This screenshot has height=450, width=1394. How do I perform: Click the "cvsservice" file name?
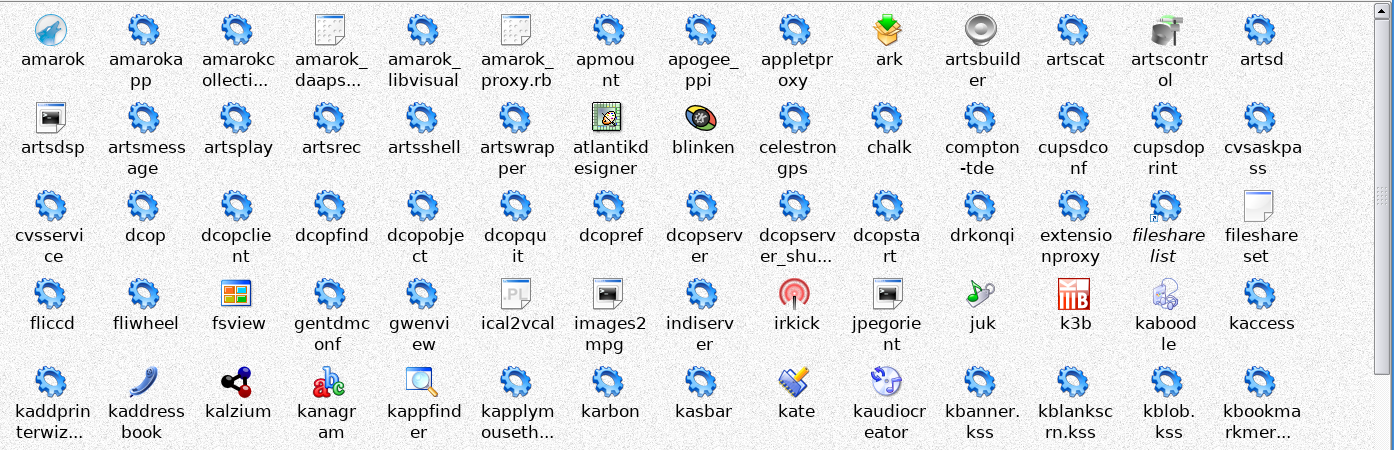(50, 246)
